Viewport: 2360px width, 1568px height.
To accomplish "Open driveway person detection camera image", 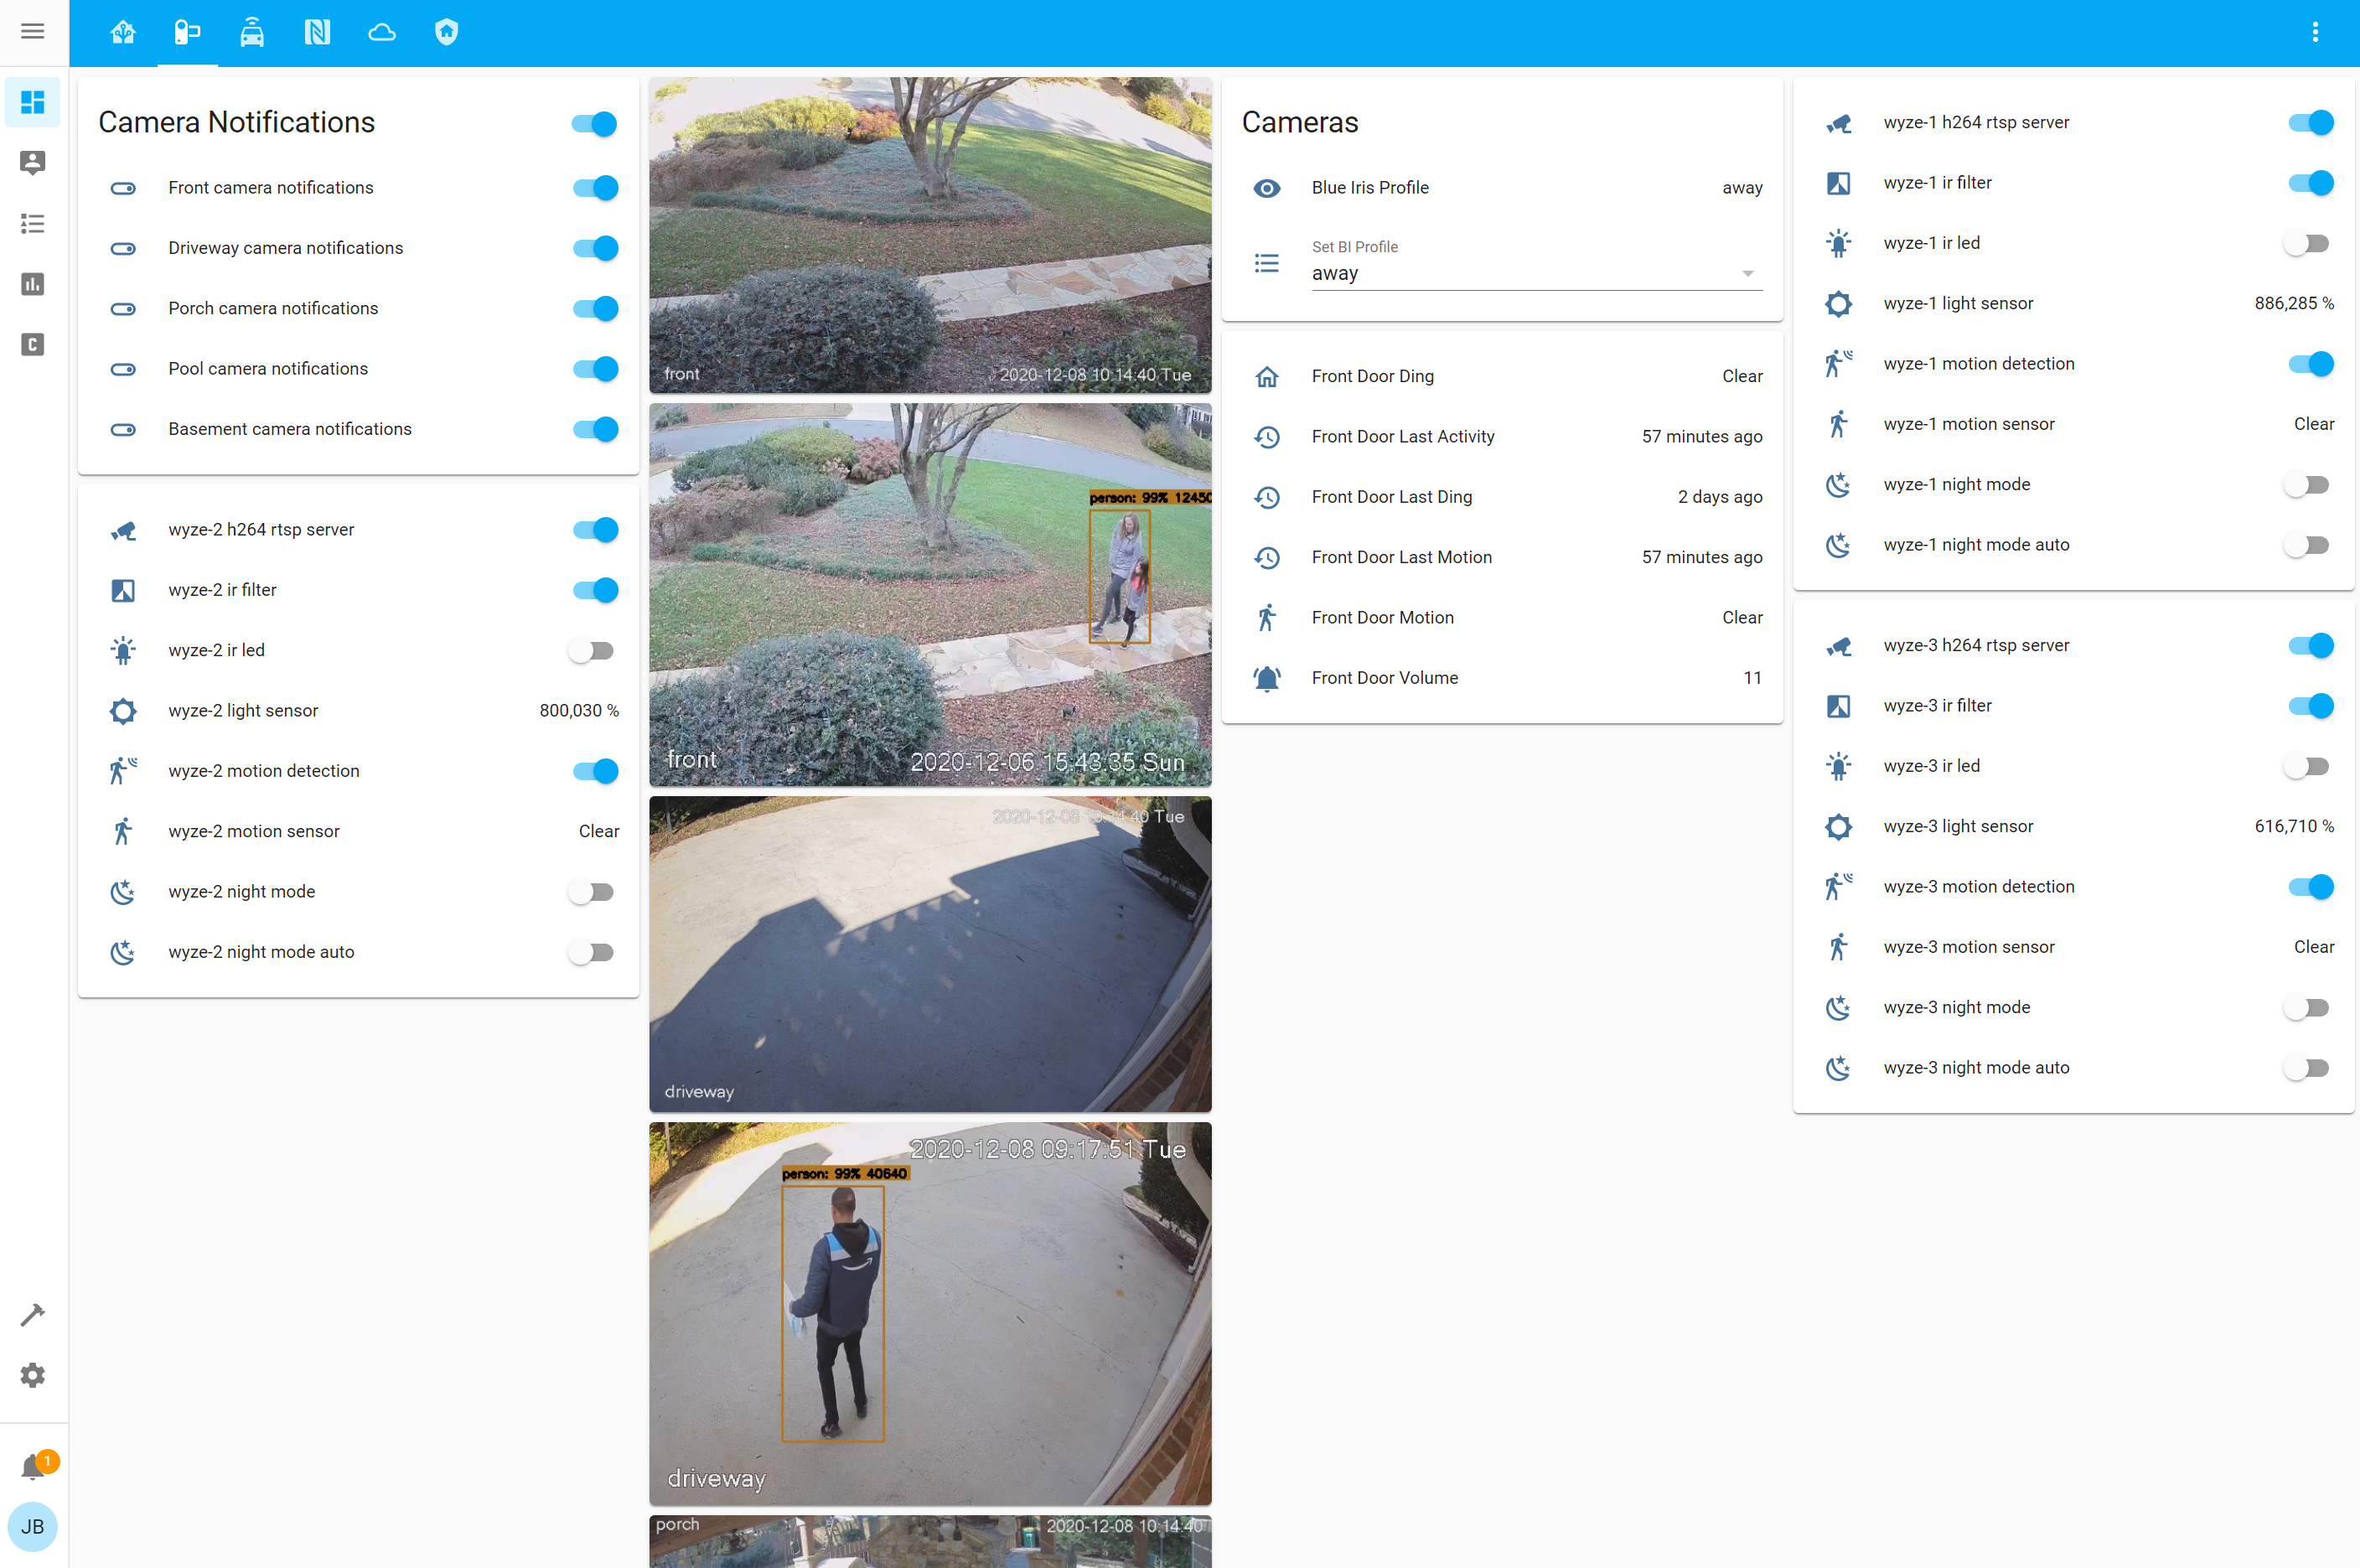I will click(x=929, y=1312).
